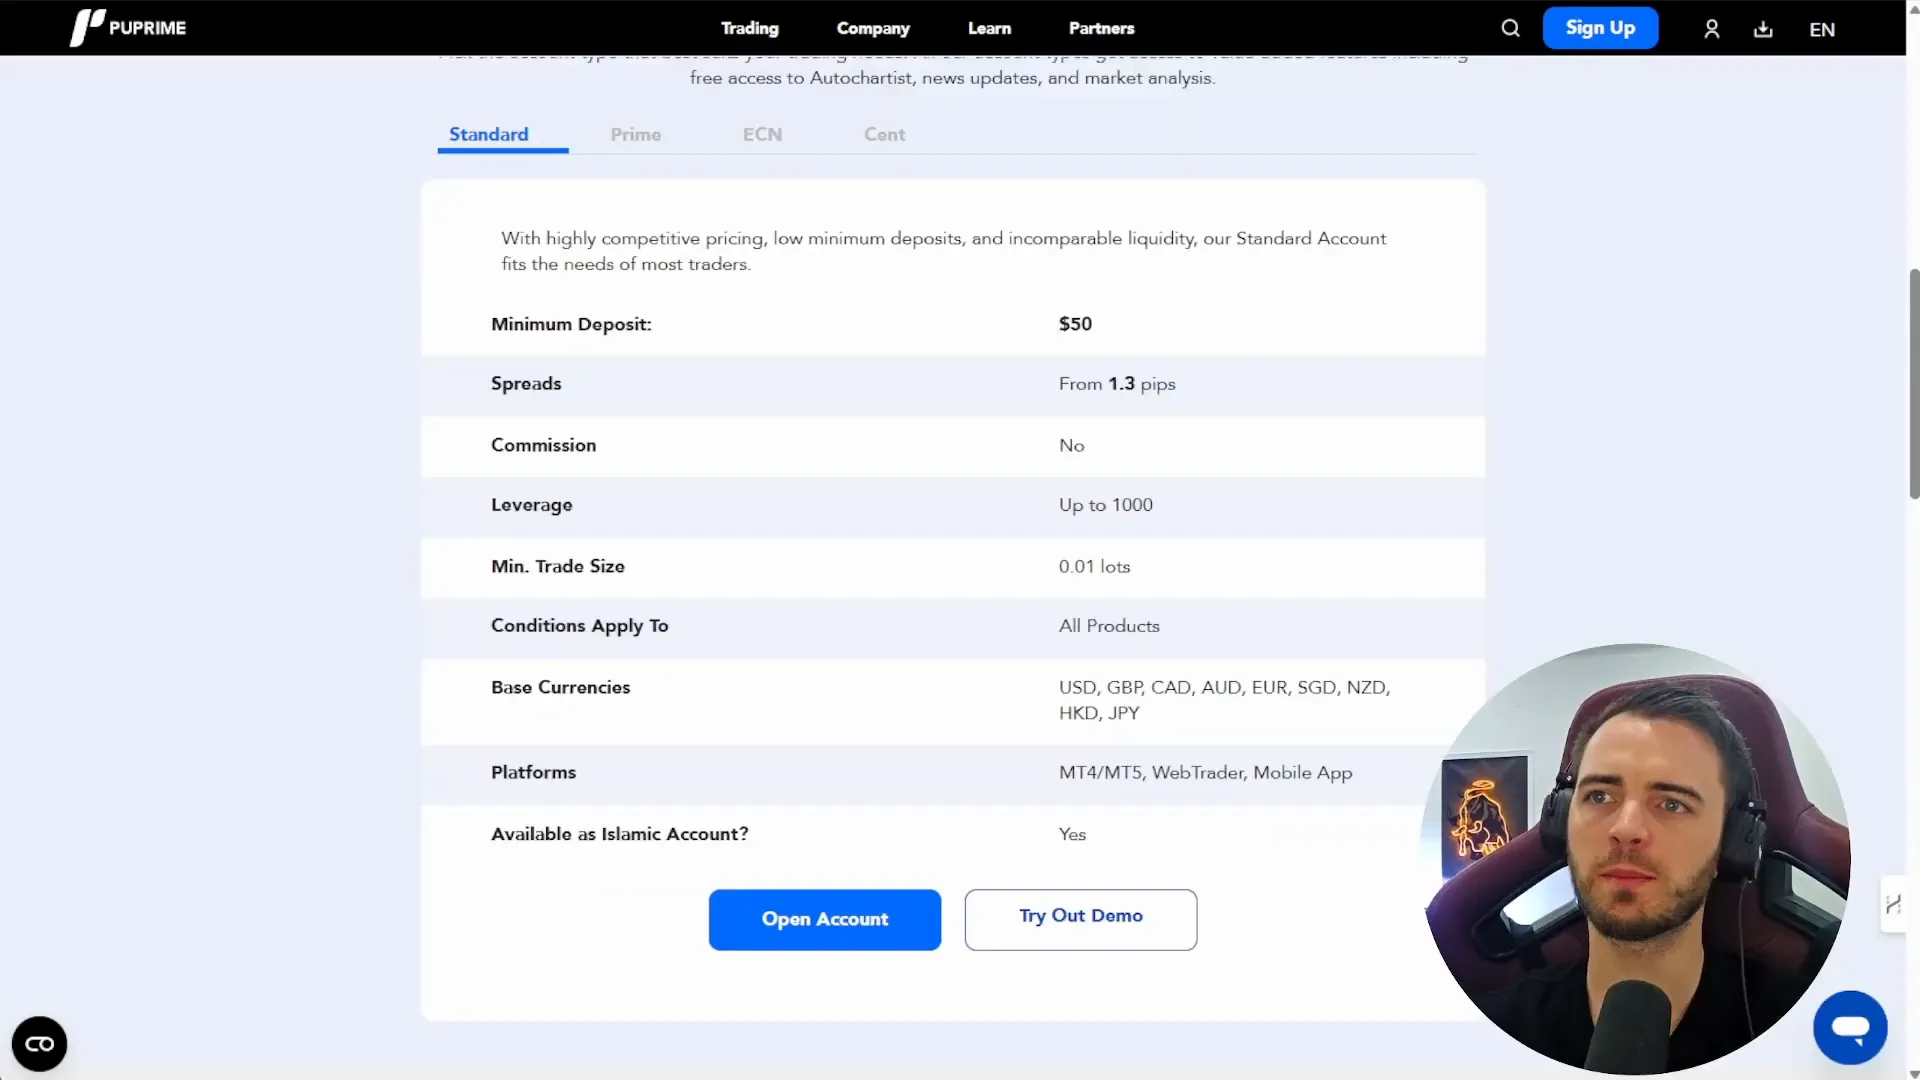The image size is (1920, 1080).
Task: Switch to the Prime account tab
Action: tap(636, 134)
